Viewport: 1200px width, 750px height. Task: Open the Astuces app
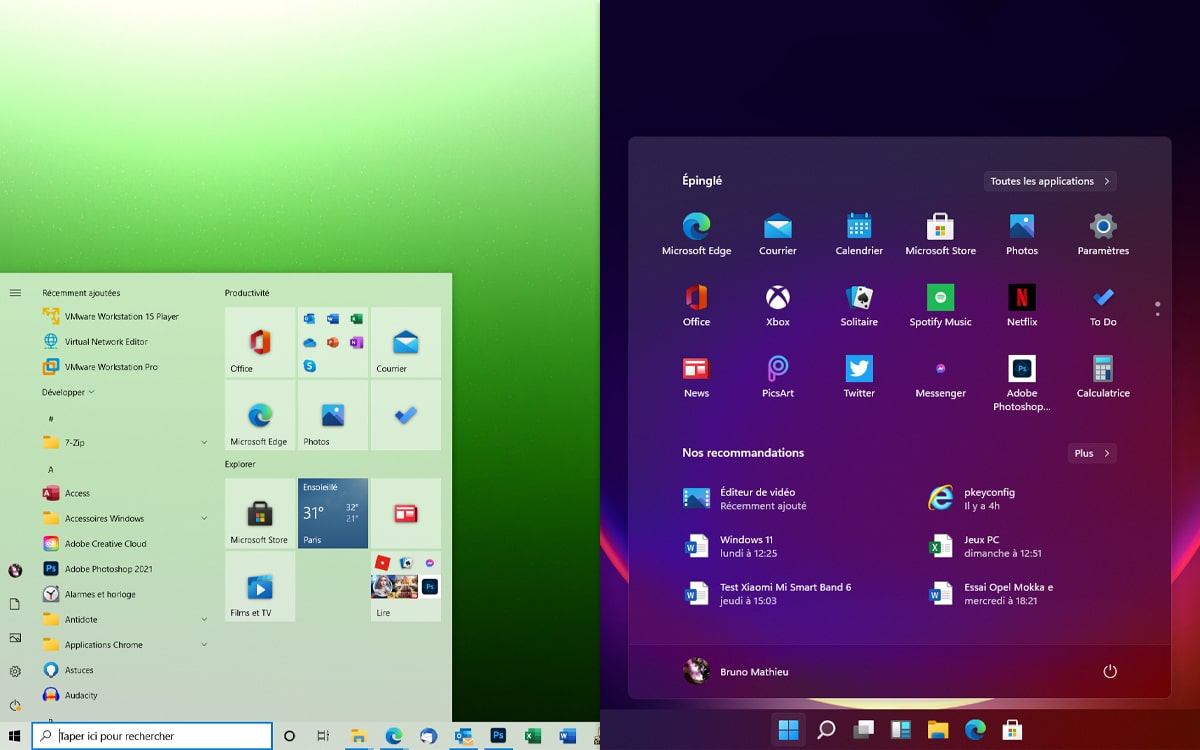pyautogui.click(x=68, y=670)
